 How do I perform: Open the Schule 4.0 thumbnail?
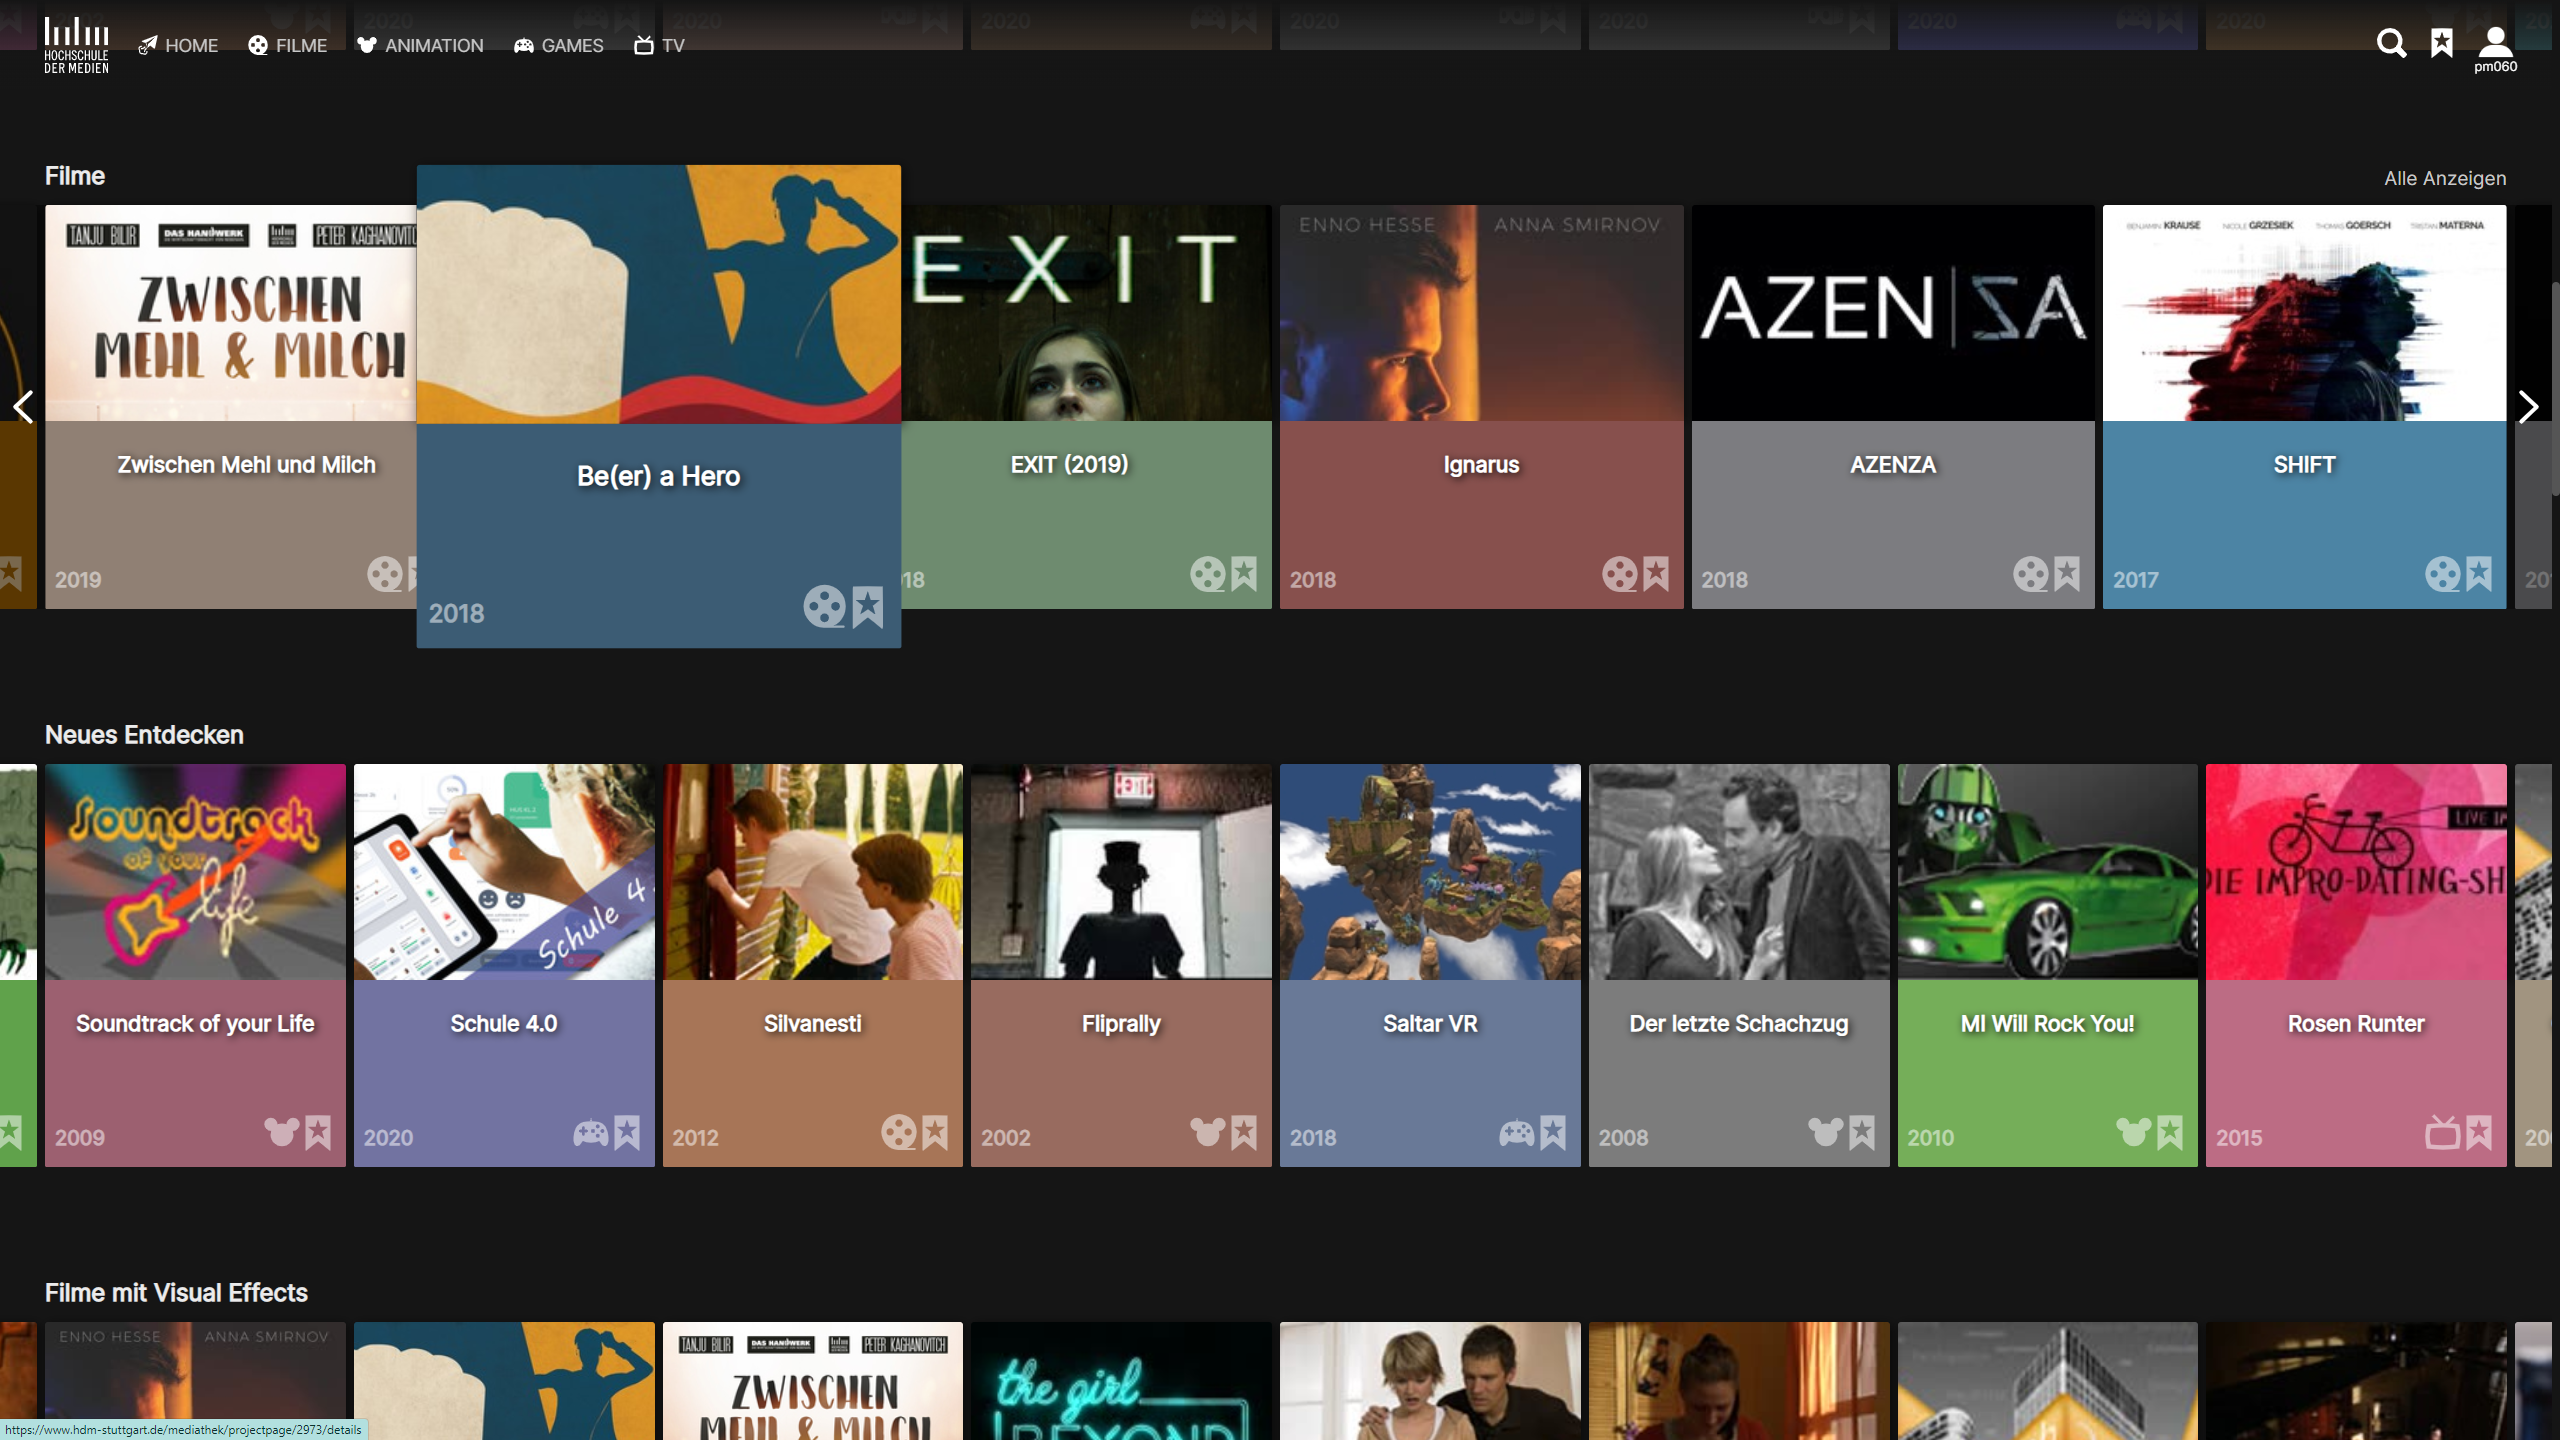(504, 872)
